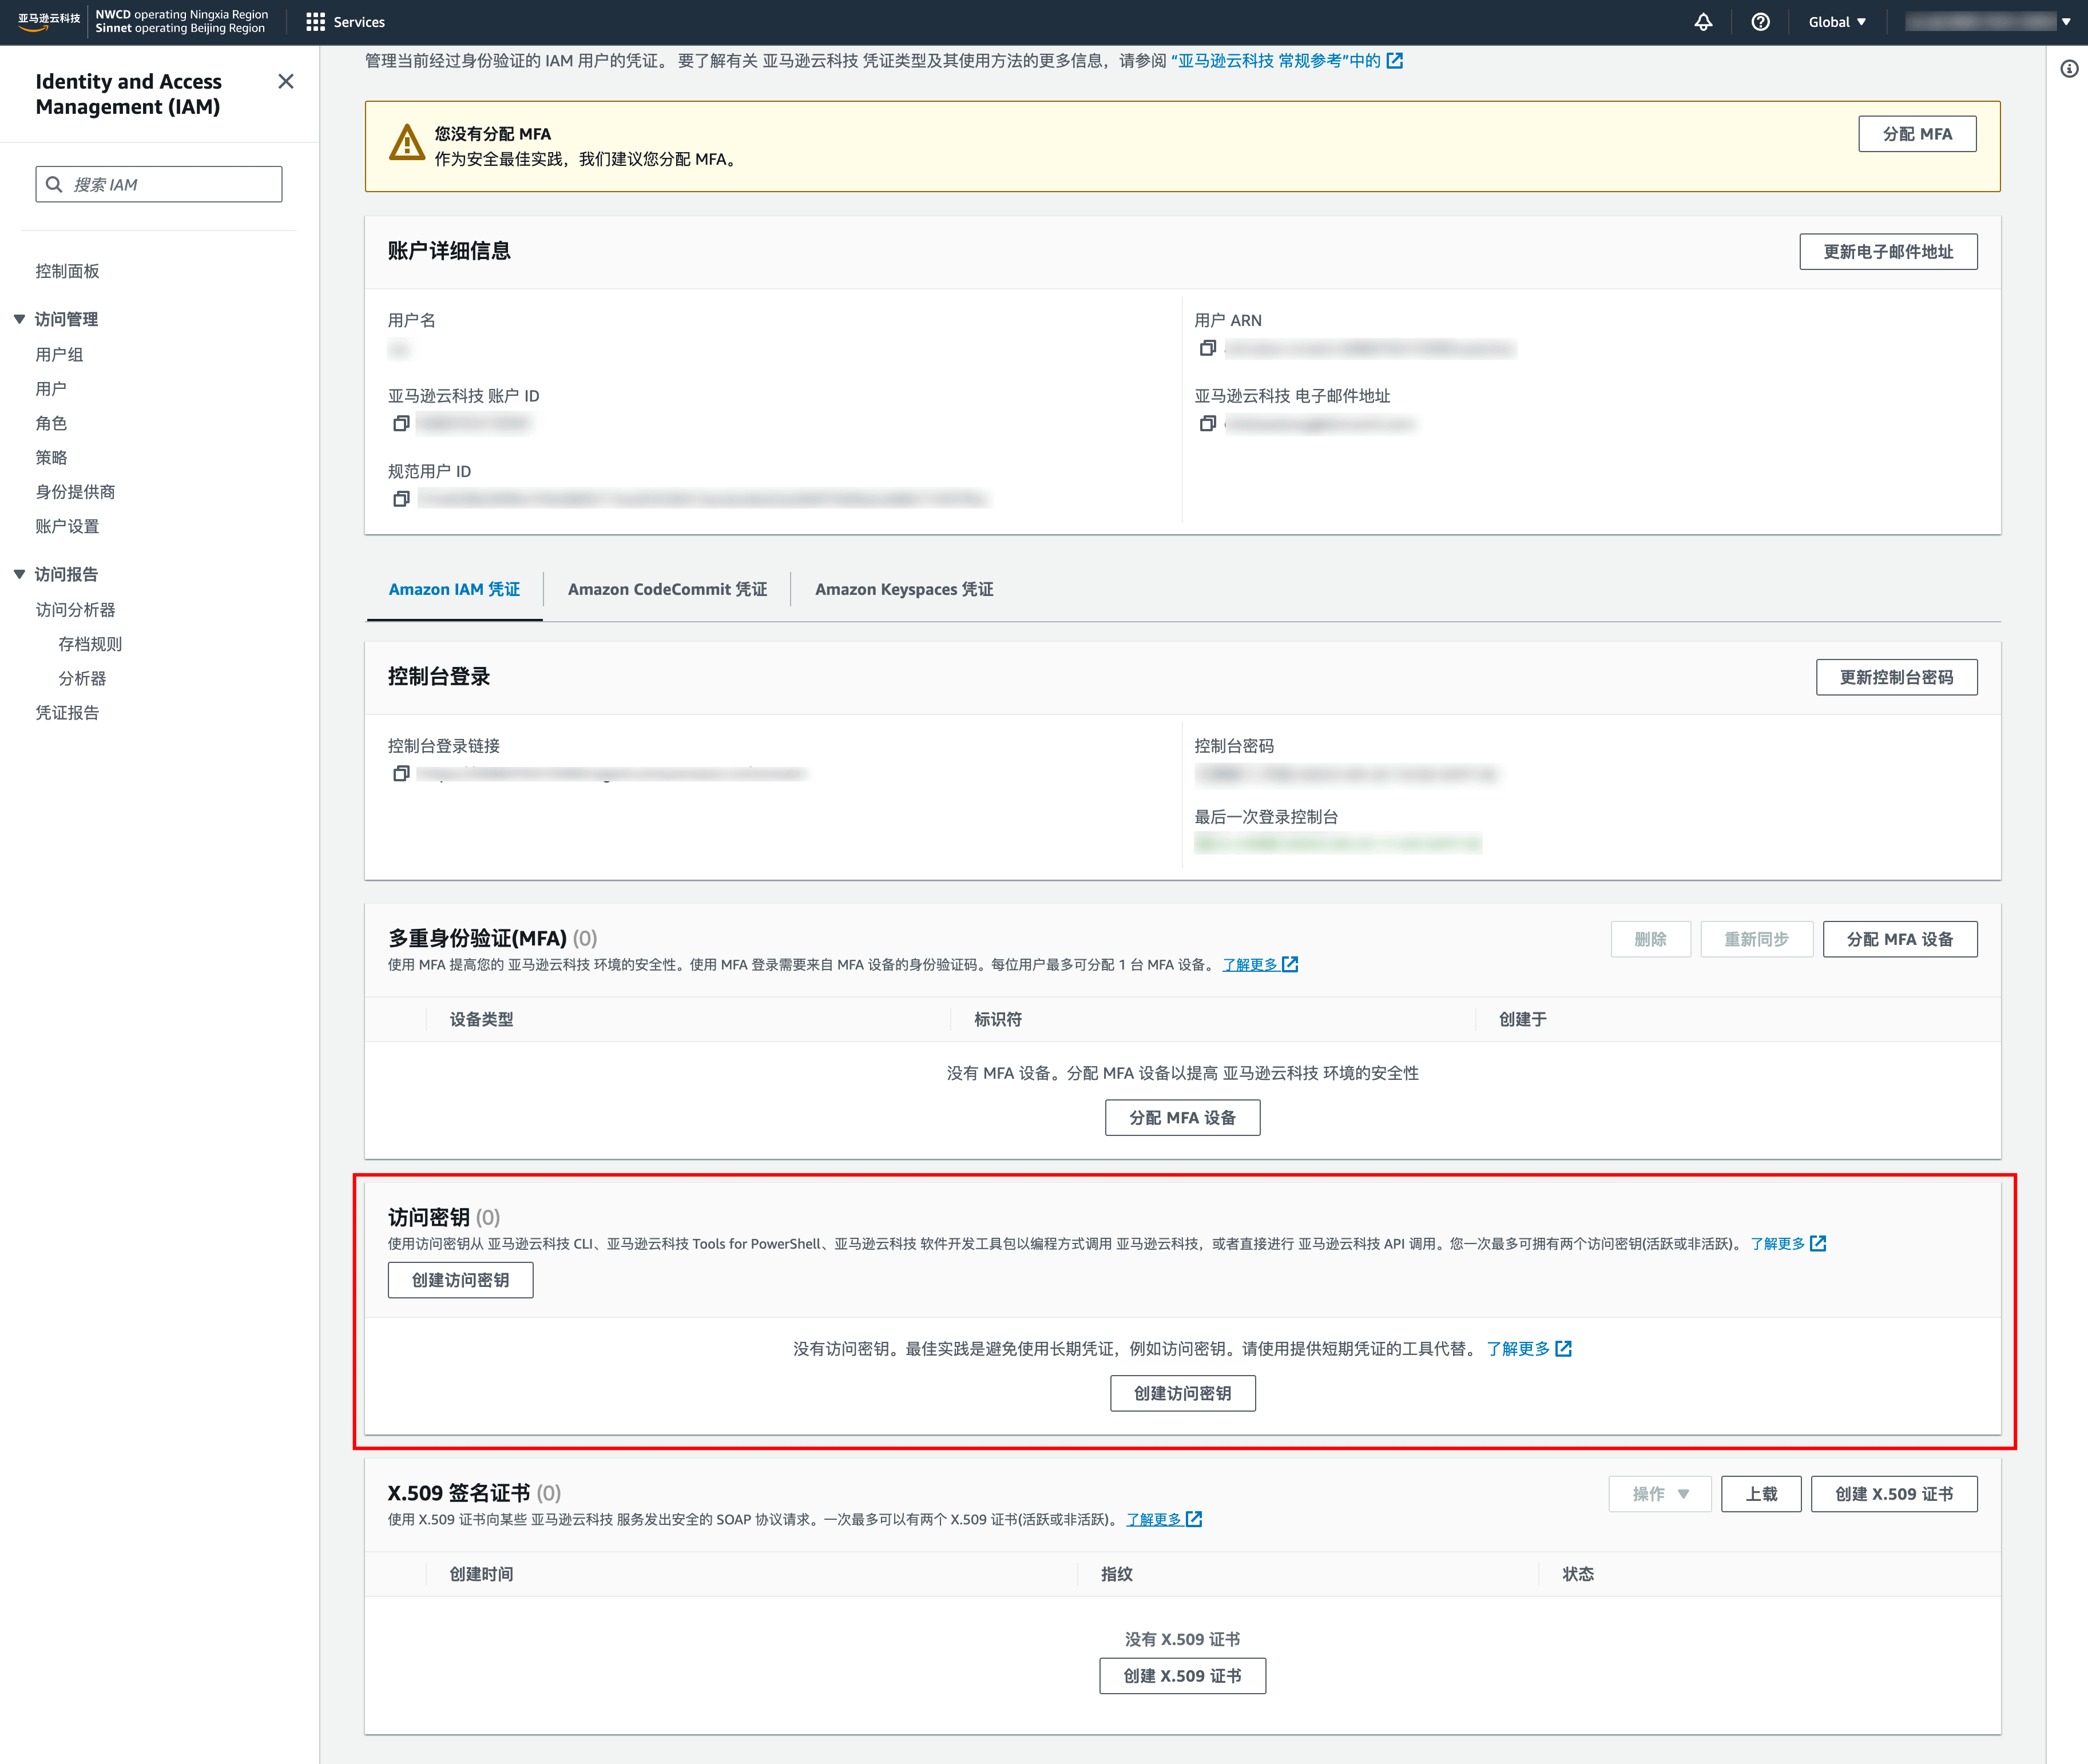Copy the 账户 ID using copy icon

pyautogui.click(x=401, y=423)
